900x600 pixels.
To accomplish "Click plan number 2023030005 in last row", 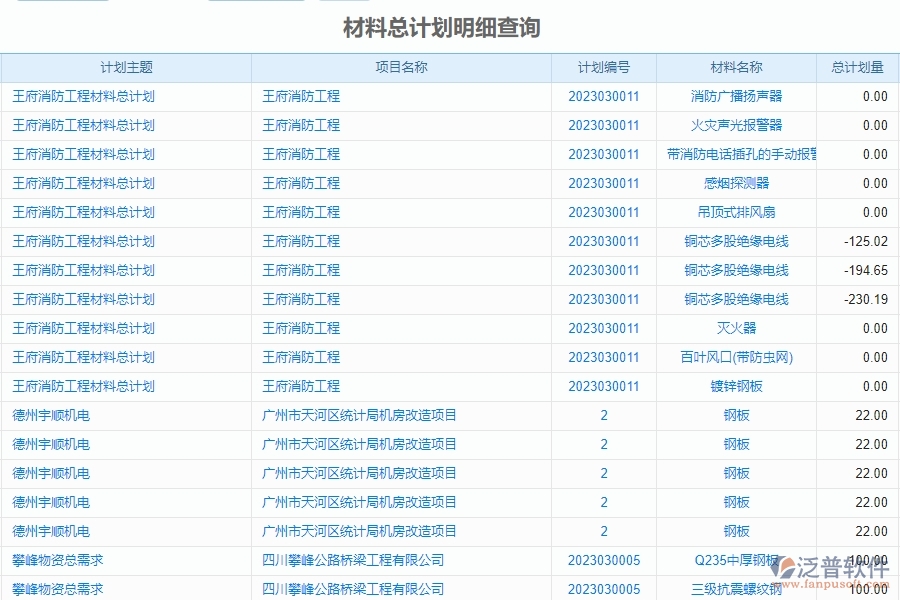I will 603,589.
